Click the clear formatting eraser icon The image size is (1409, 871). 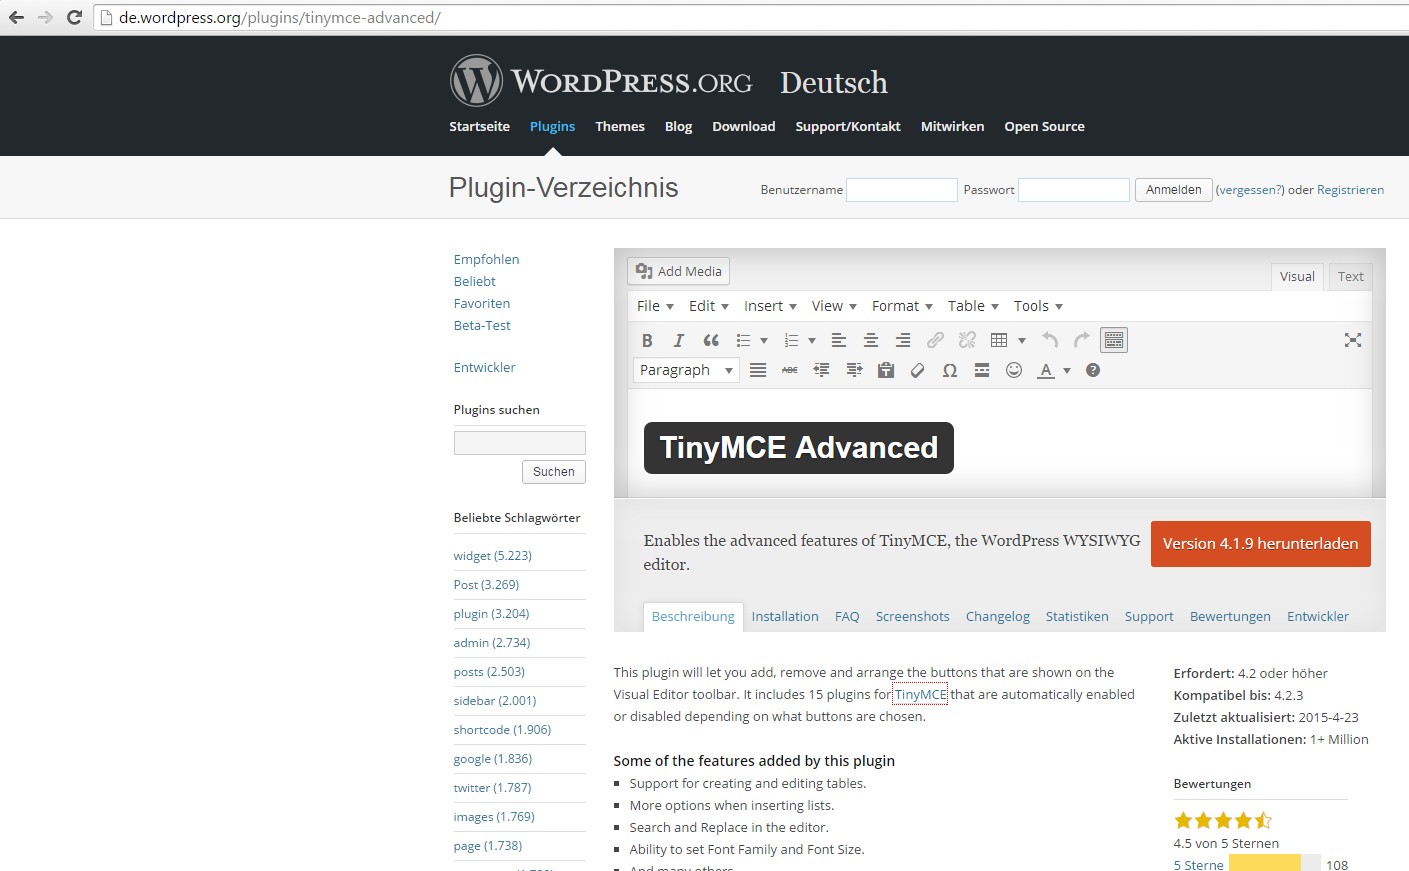click(x=918, y=370)
